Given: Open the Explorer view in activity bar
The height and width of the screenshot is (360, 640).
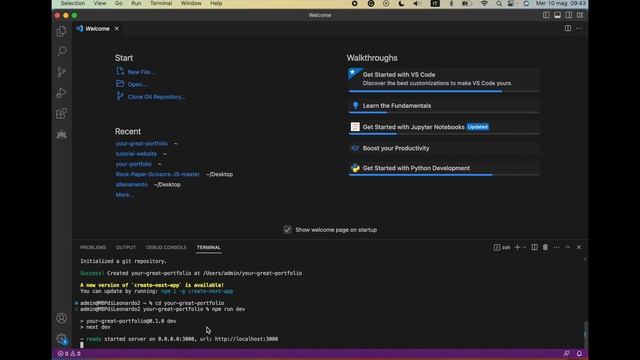Looking at the screenshot, I should tap(61, 31).
